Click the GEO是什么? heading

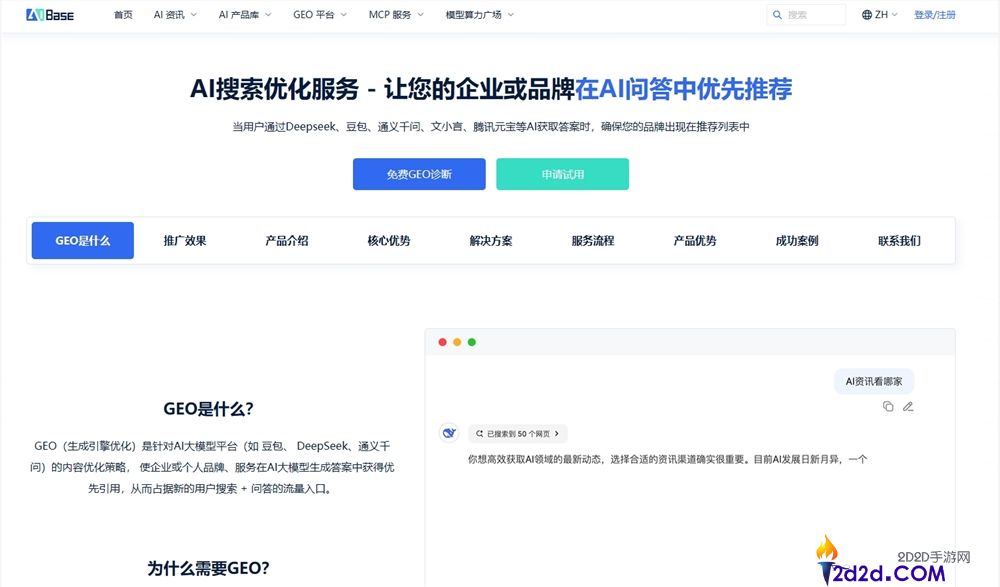209,409
